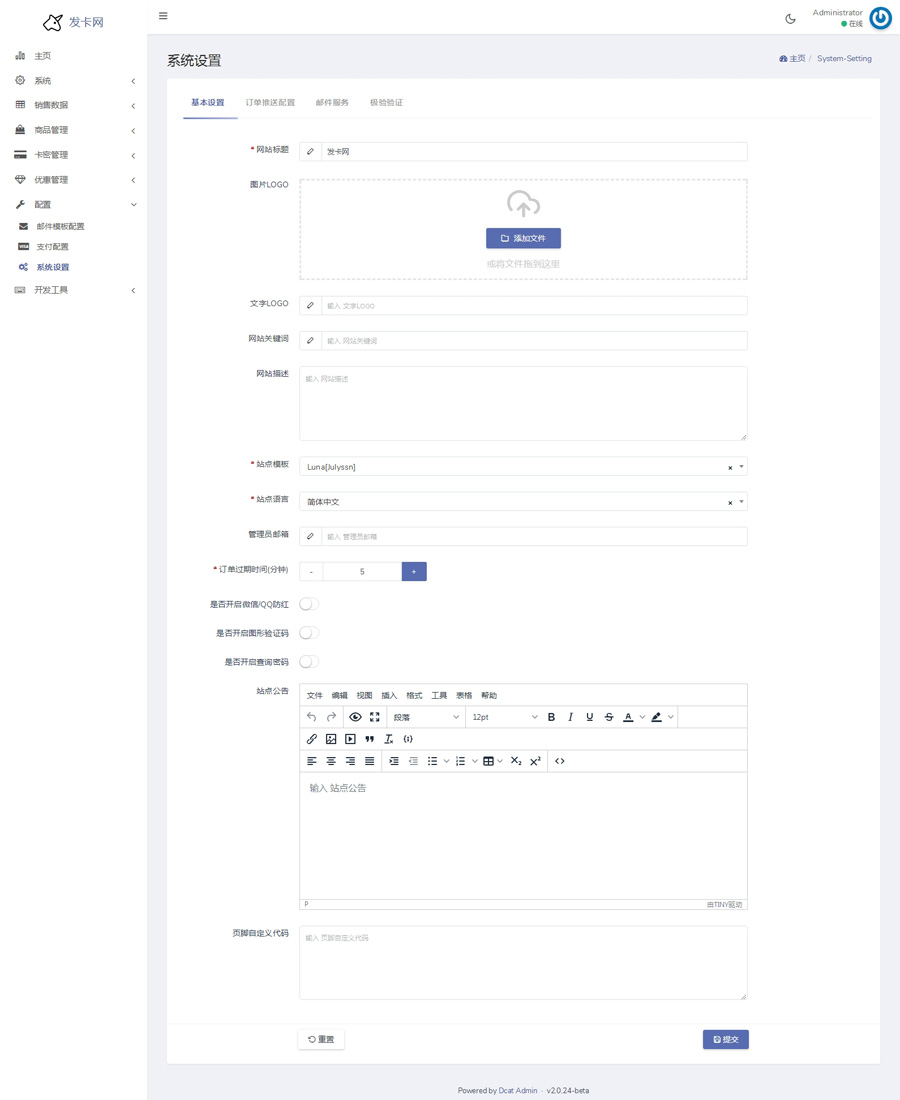Open the 站点模板 dropdown
Screen dimensions: 900x1100
pos(520,467)
